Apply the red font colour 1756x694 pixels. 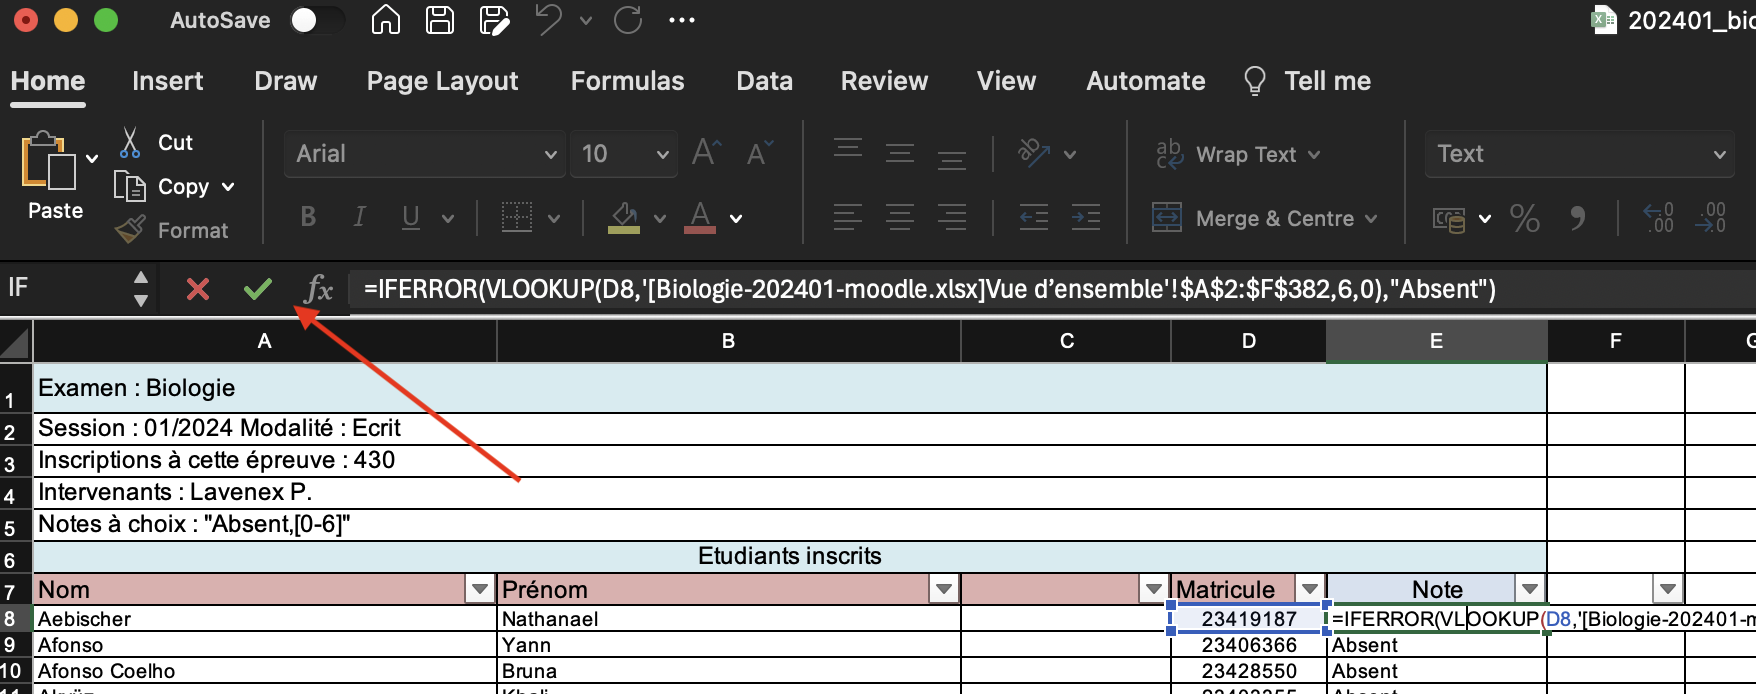pyautogui.click(x=700, y=217)
